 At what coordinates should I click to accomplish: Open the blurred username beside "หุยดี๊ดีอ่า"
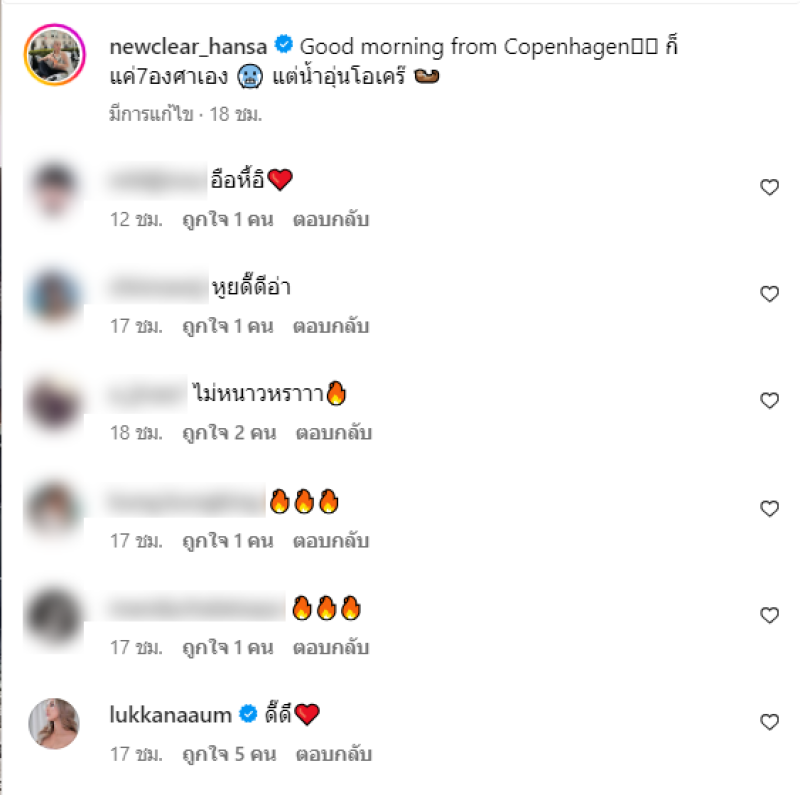[158, 287]
